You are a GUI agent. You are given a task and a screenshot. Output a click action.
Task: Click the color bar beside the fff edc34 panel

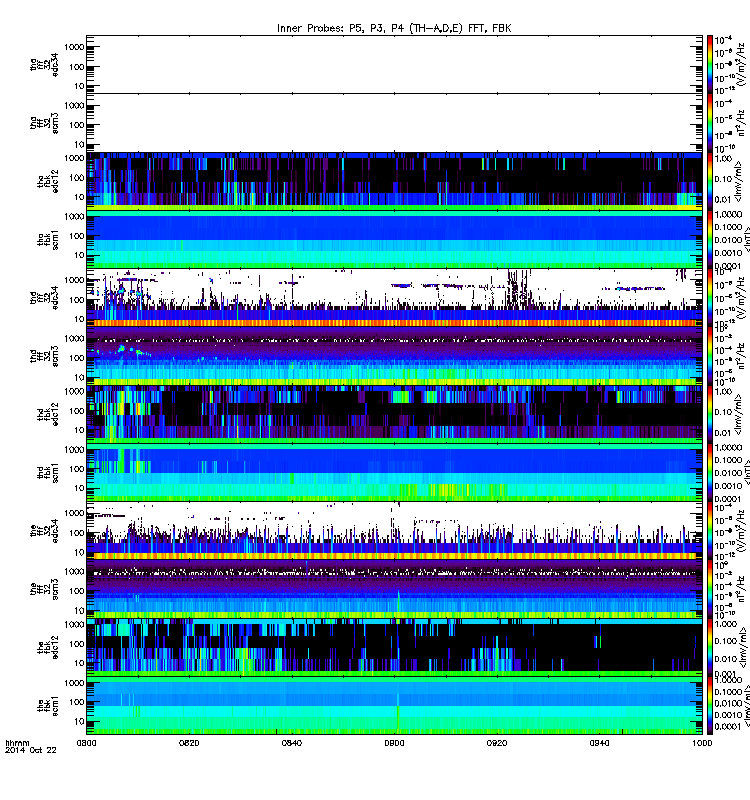pyautogui.click(x=710, y=531)
